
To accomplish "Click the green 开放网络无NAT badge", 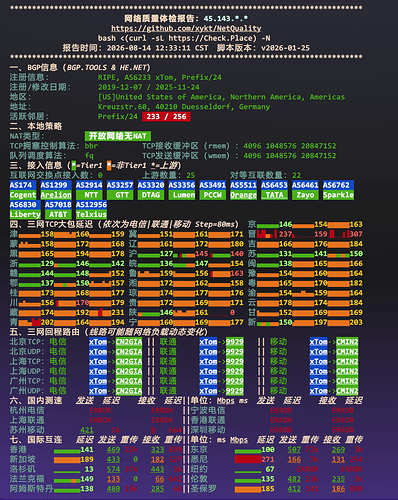I will point(118,136).
